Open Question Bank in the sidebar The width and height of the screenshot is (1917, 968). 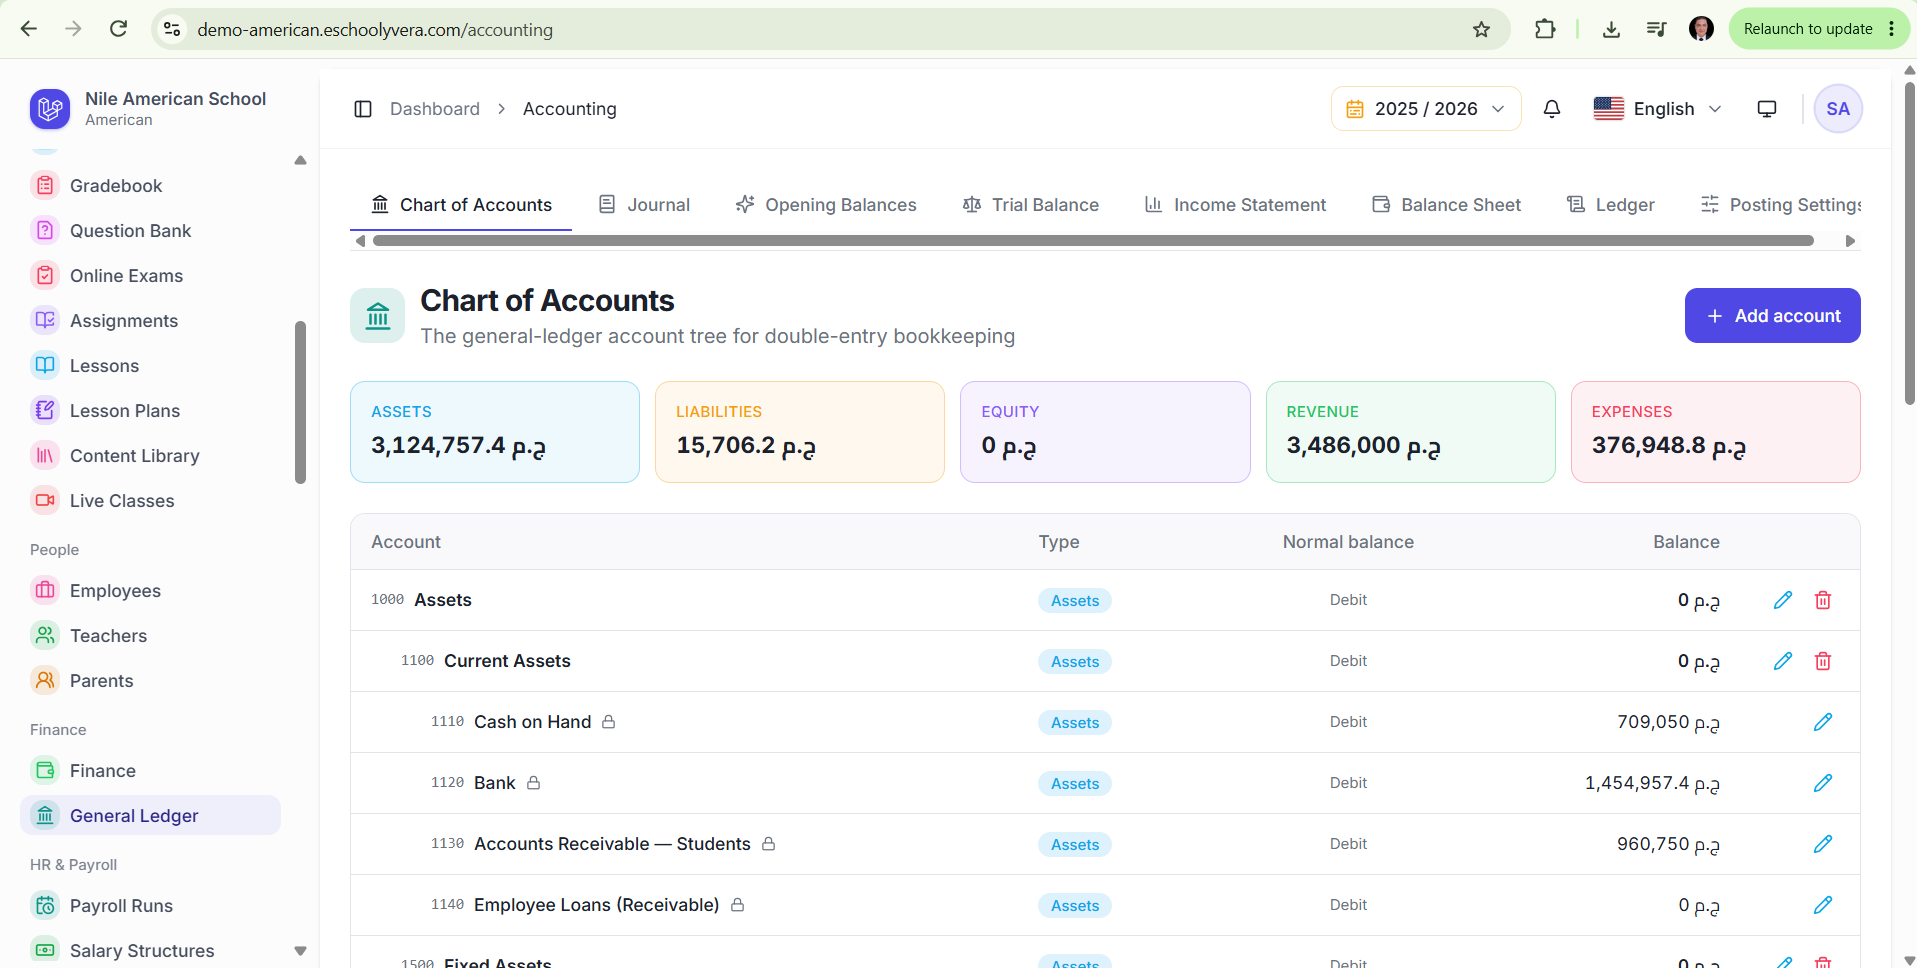click(x=150, y=231)
